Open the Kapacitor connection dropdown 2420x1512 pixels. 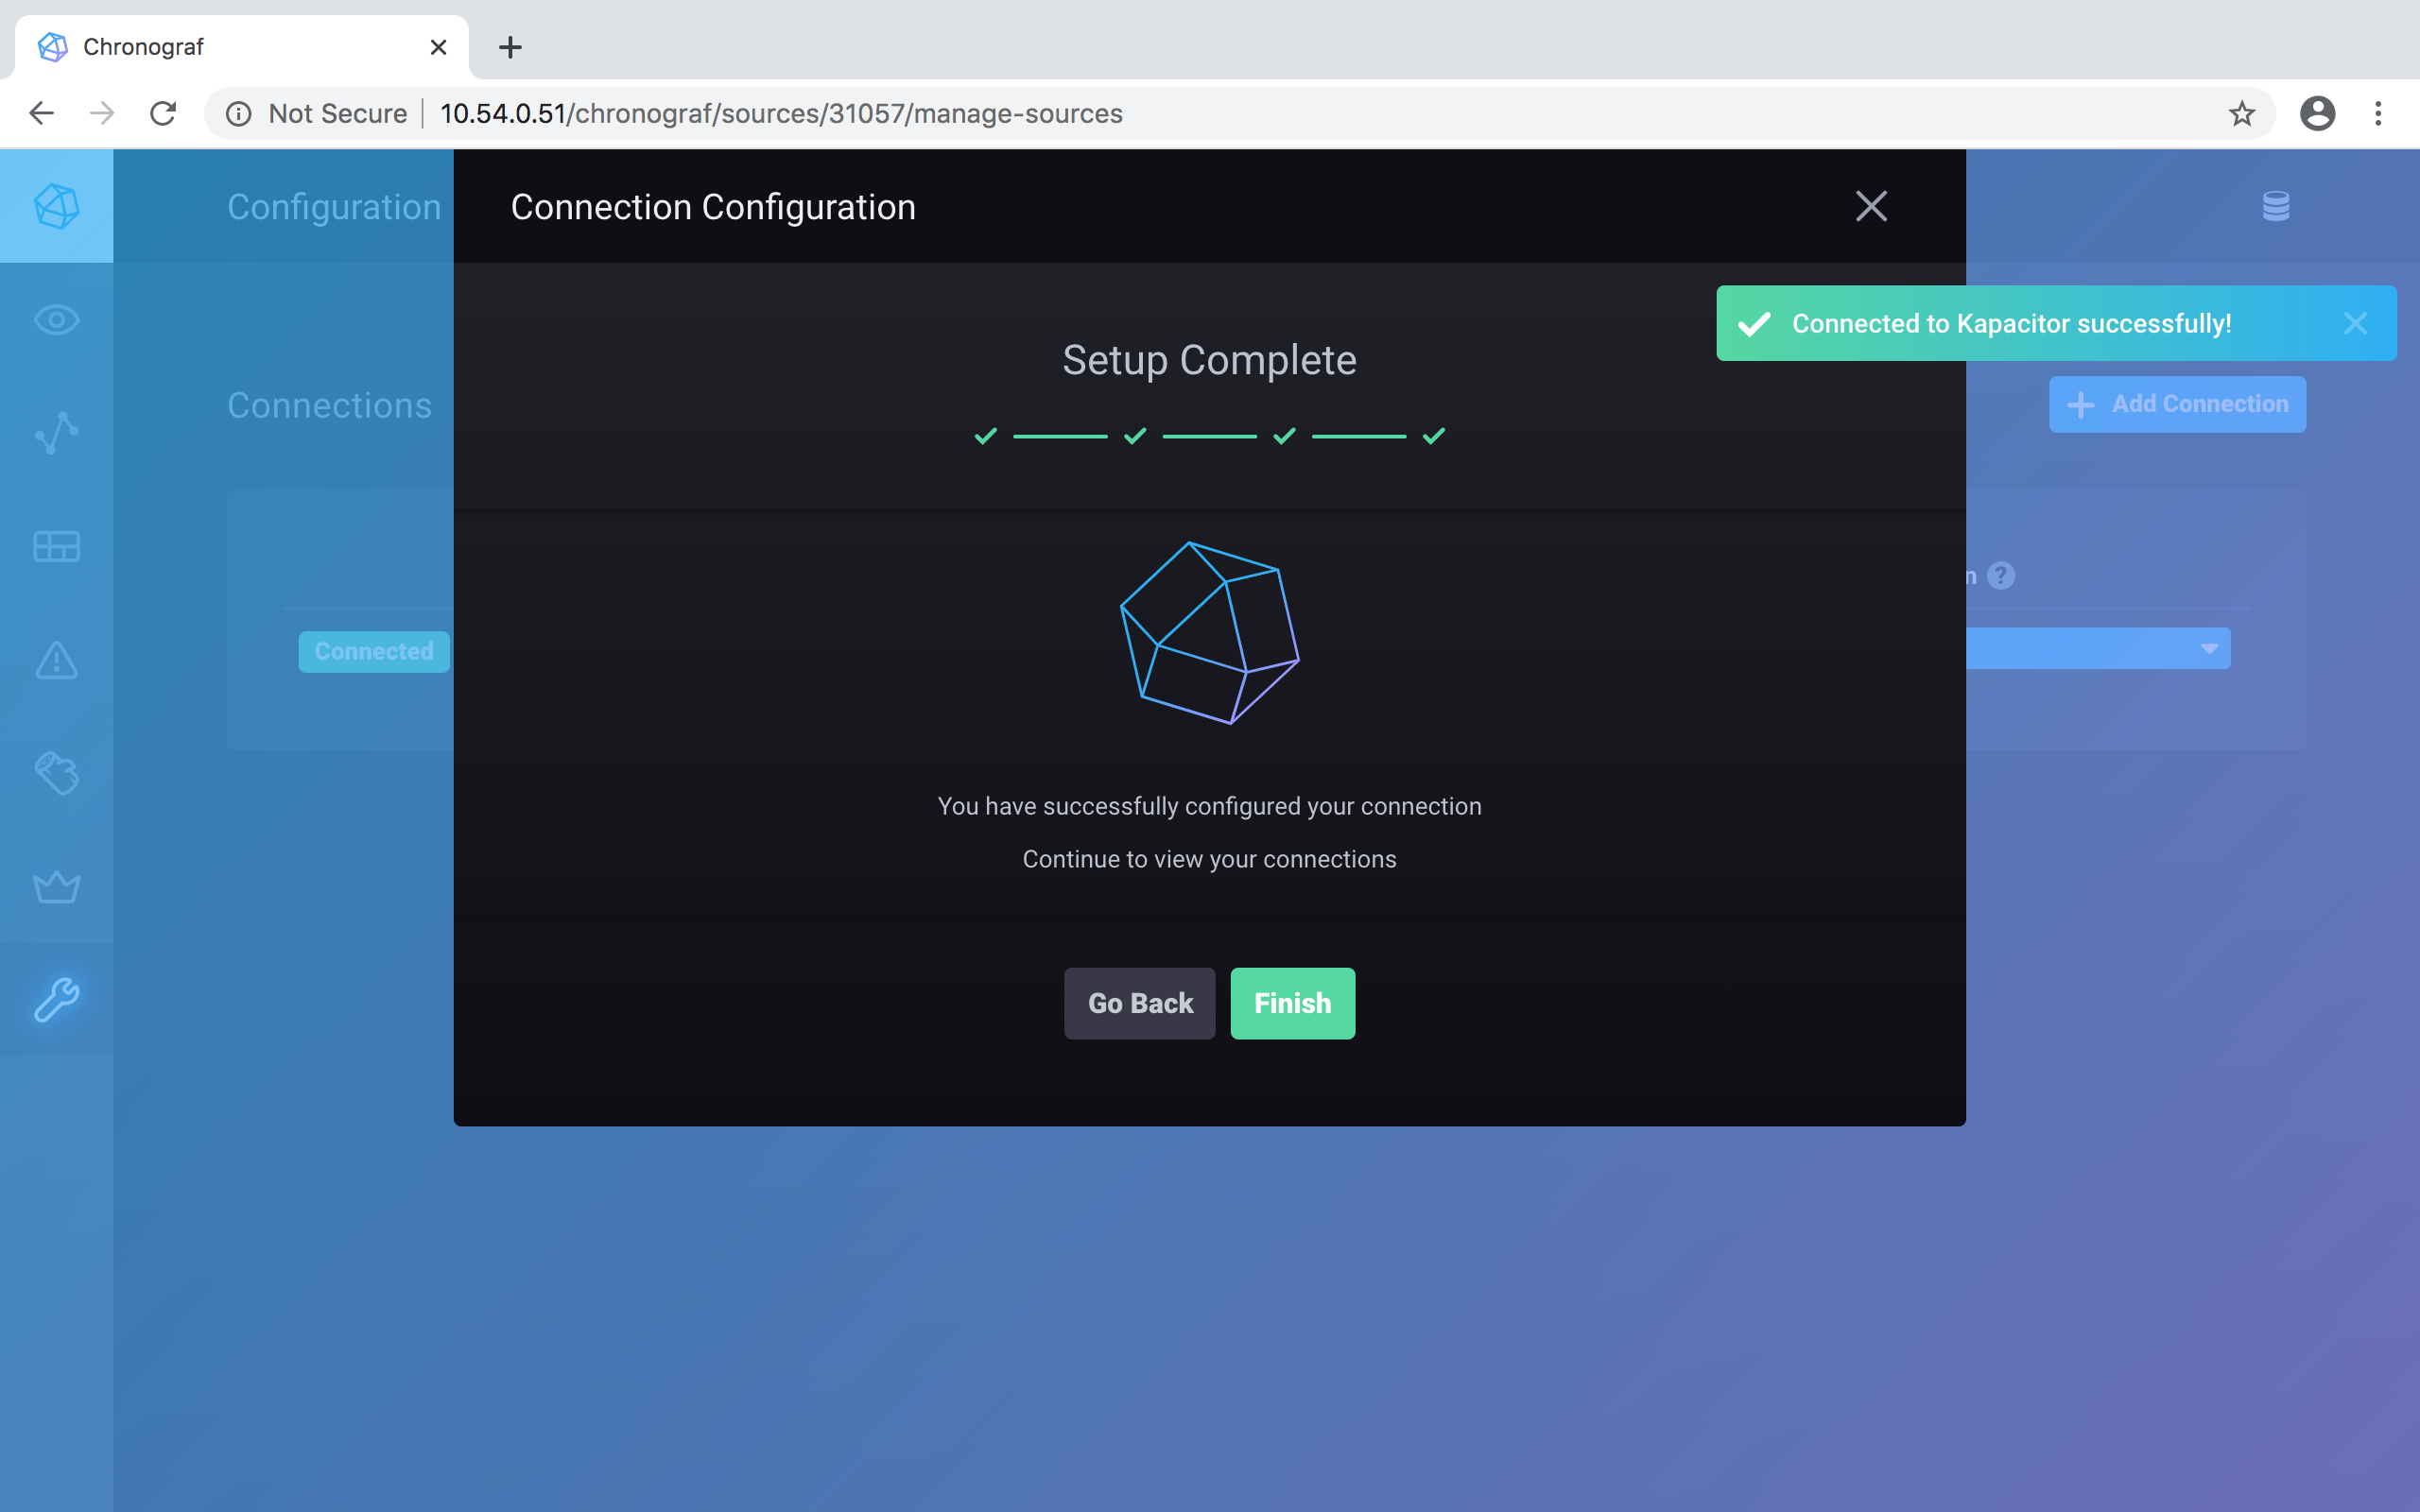click(2097, 648)
